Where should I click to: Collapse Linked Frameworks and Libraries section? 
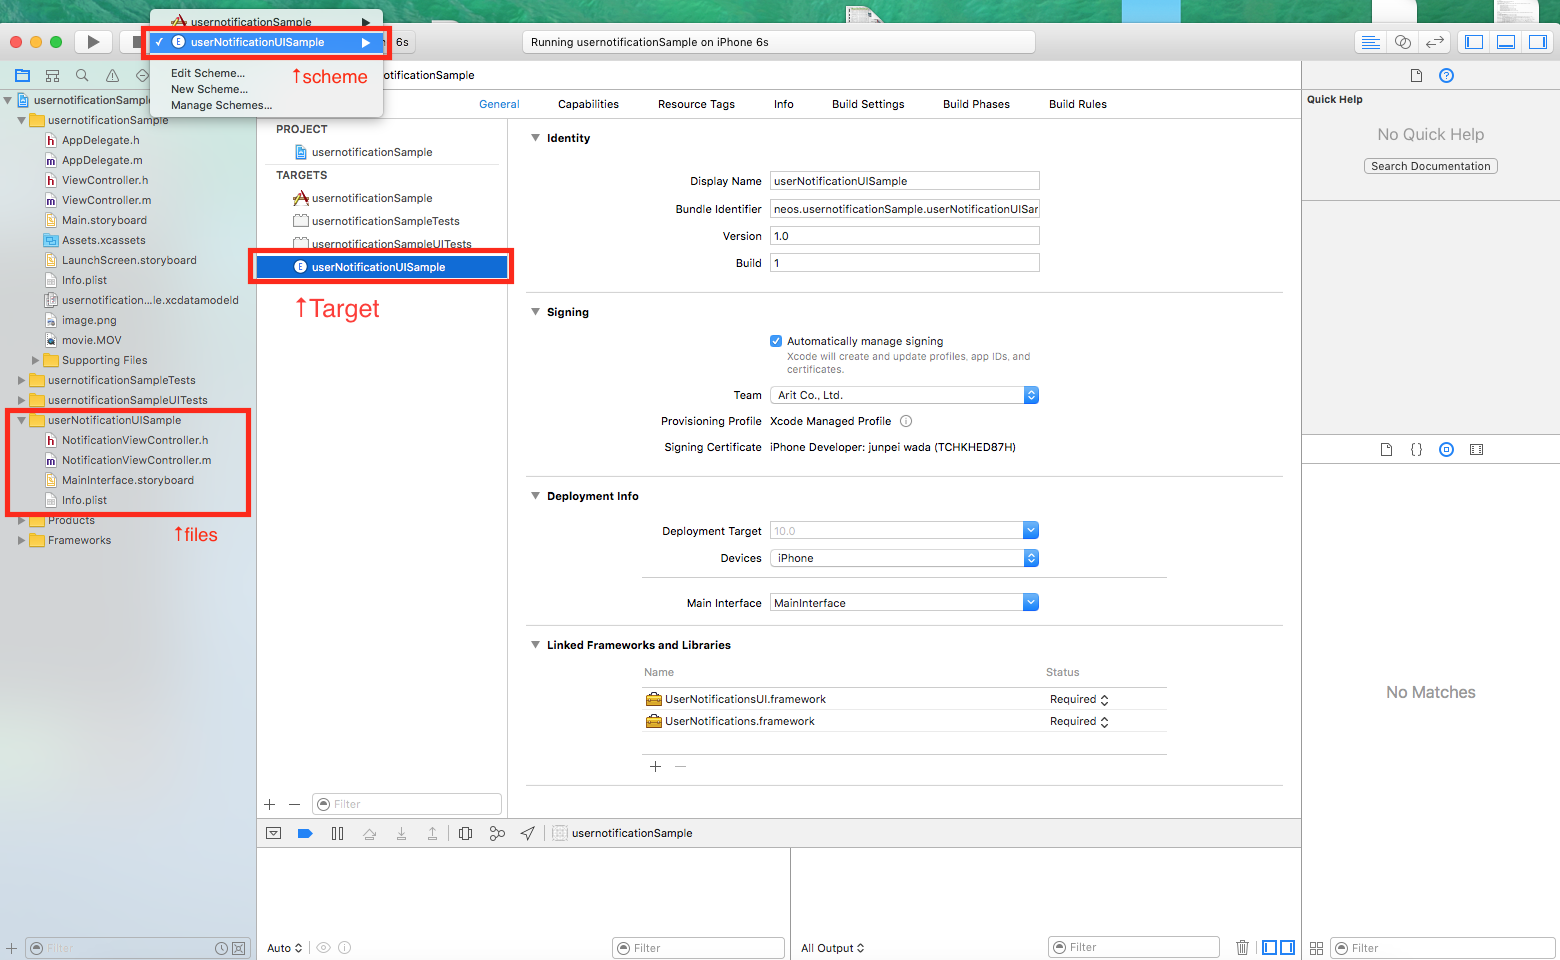535,645
